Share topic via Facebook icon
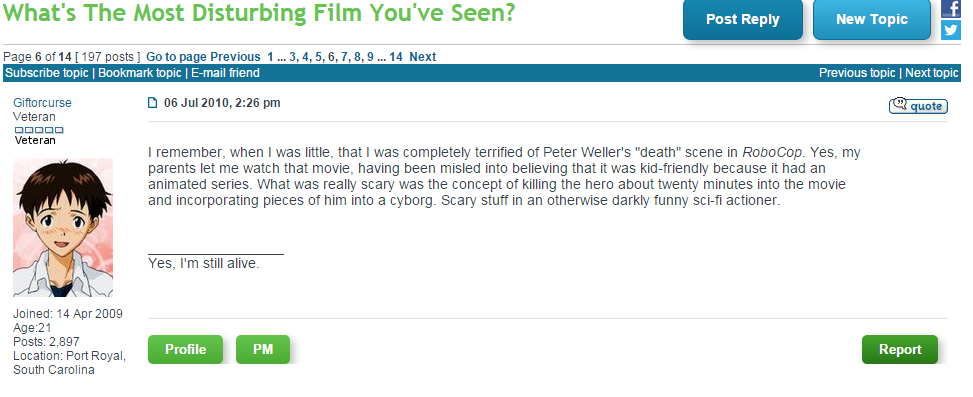 [x=951, y=9]
